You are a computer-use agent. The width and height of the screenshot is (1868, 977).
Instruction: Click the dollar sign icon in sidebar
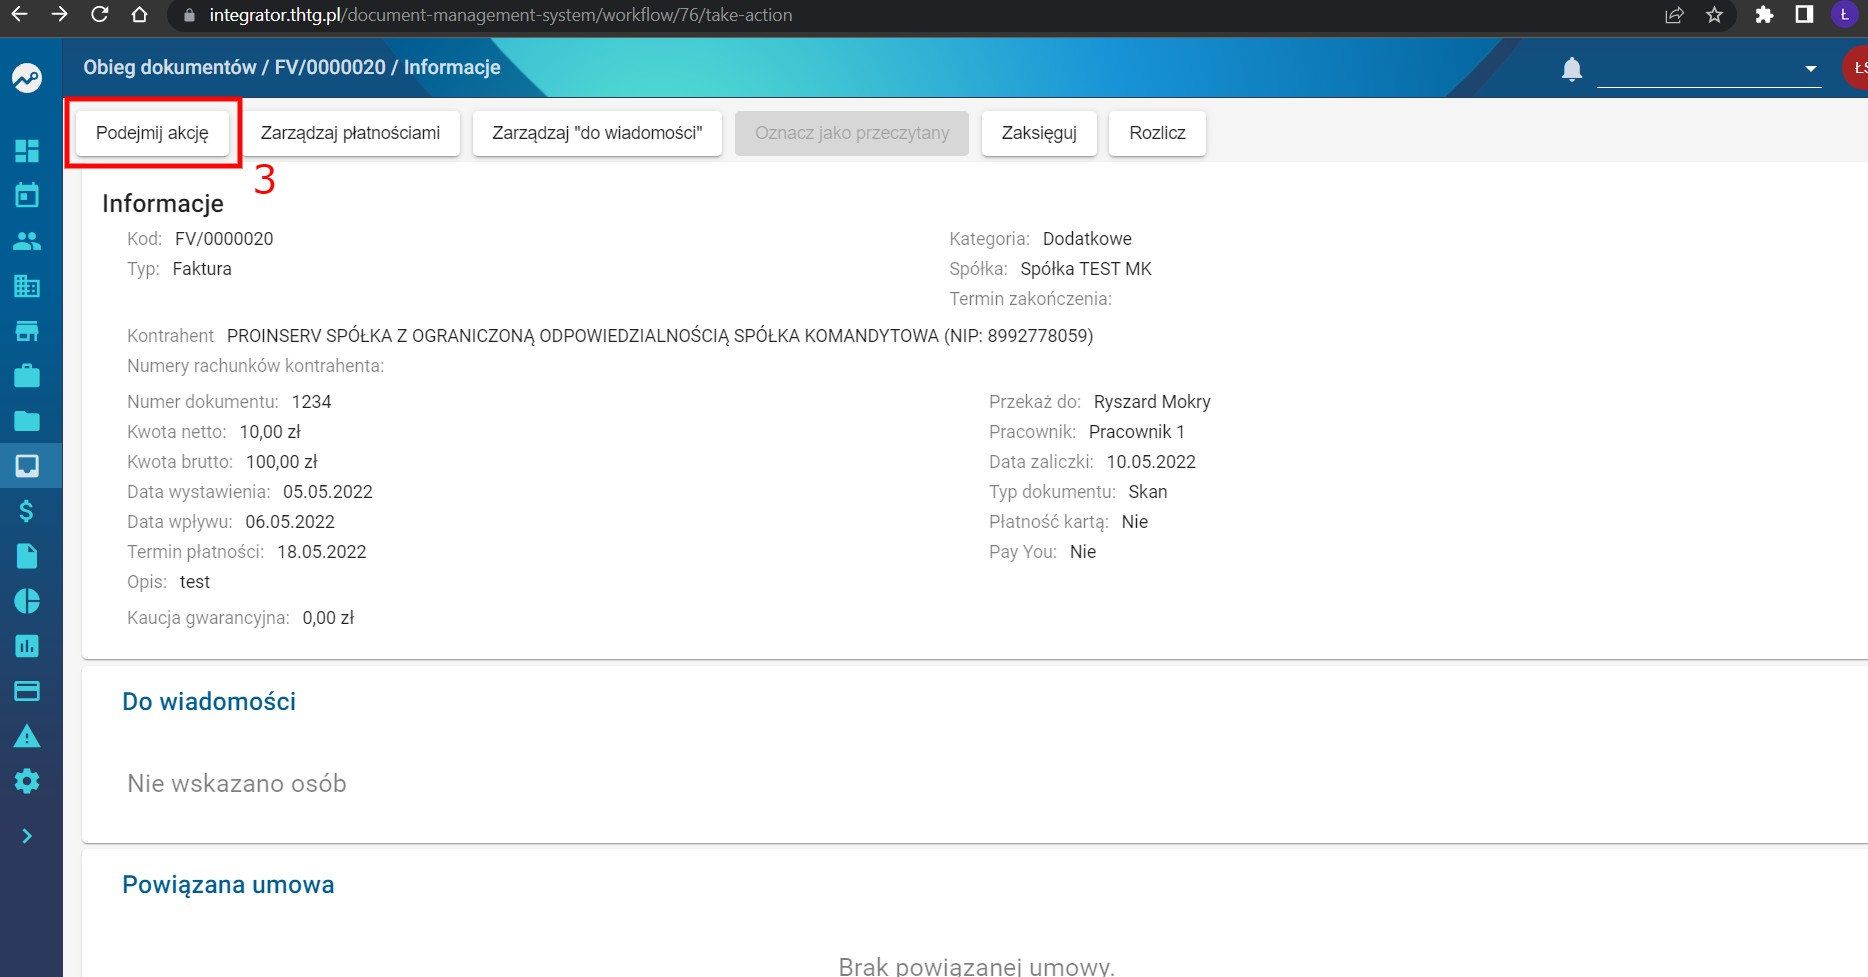(x=27, y=511)
